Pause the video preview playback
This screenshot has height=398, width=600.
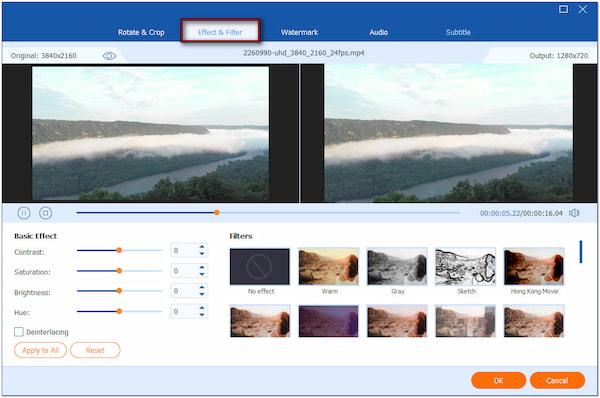24,213
